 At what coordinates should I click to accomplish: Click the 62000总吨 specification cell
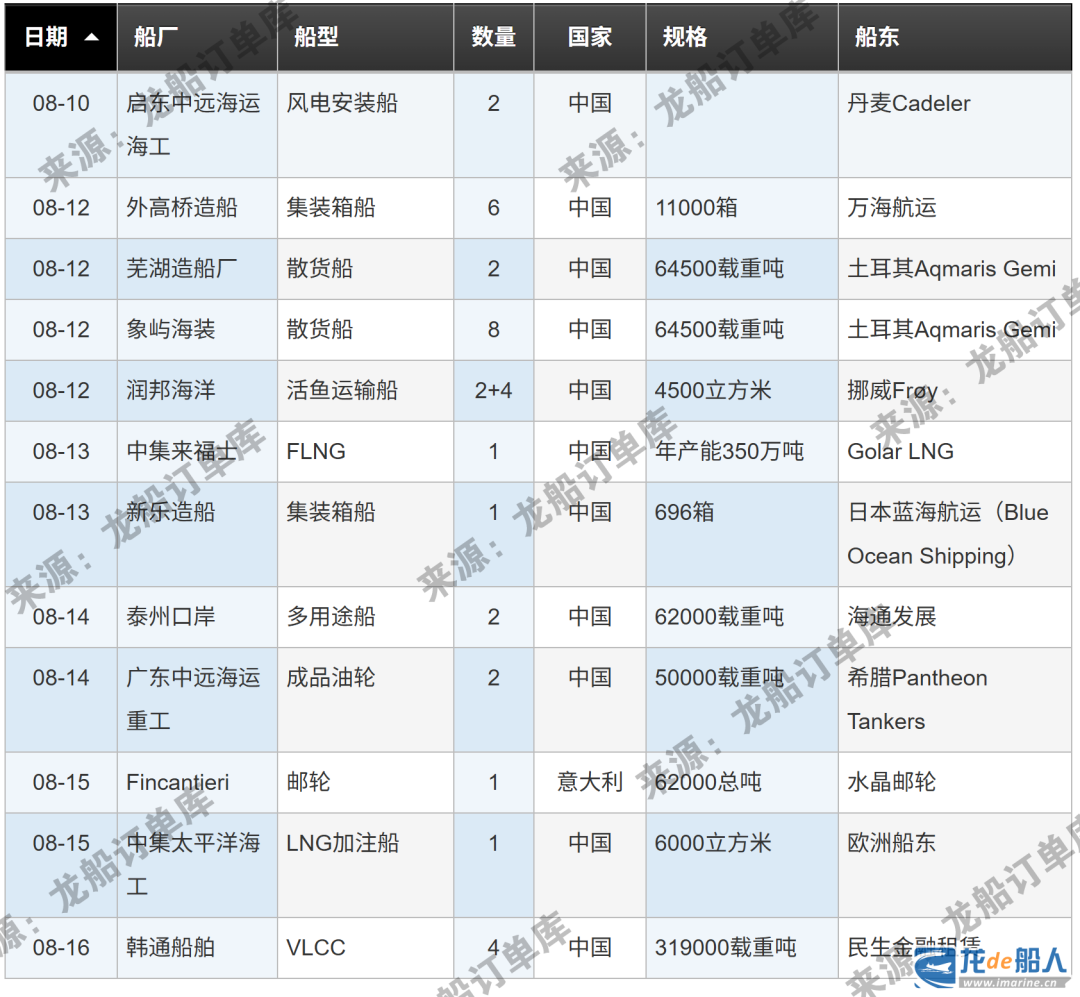tap(742, 782)
